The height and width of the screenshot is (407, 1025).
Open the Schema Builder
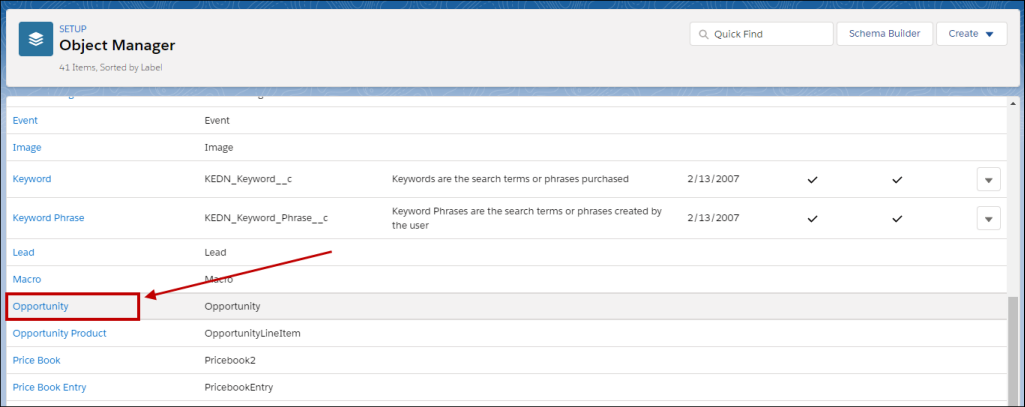884,34
